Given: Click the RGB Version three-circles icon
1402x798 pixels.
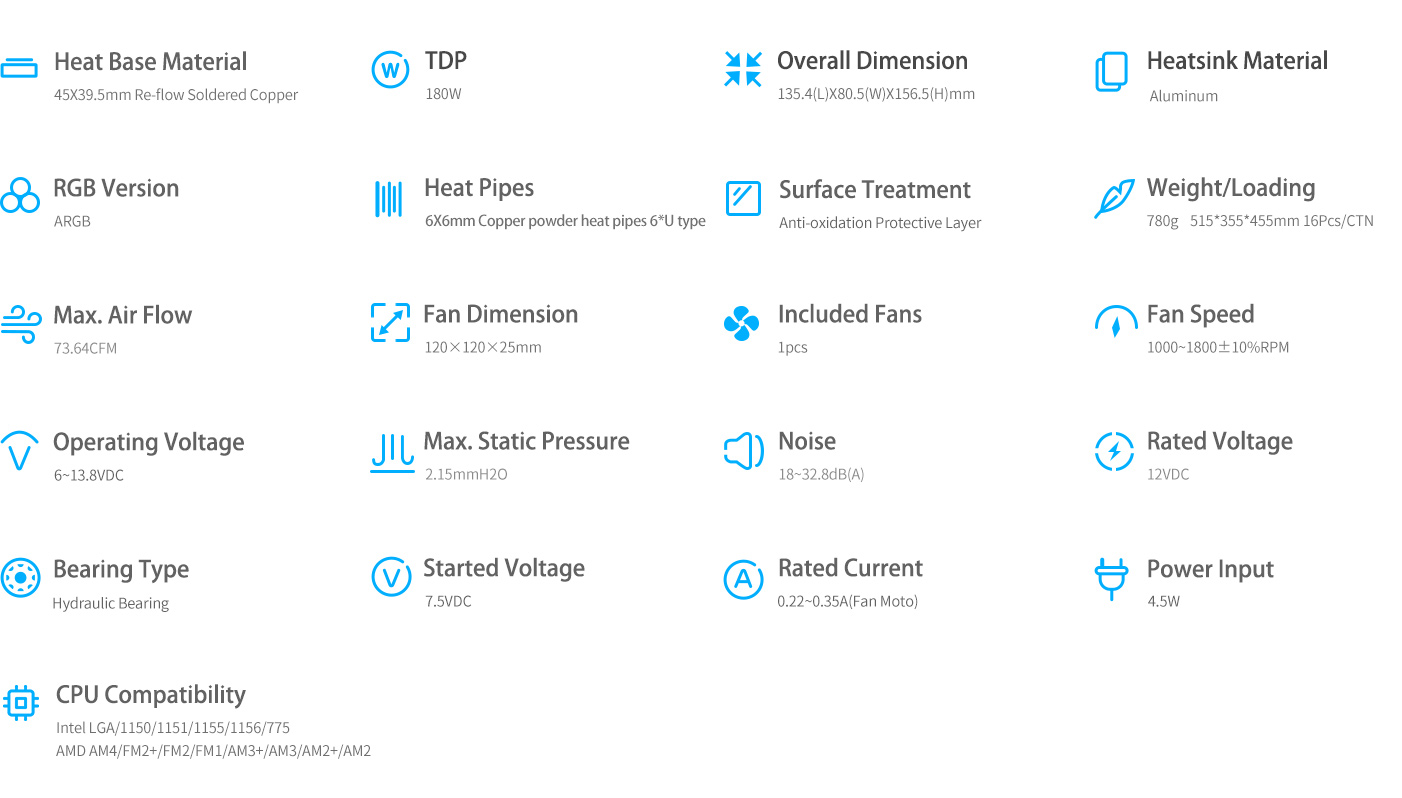Looking at the screenshot, I should 20,195.
